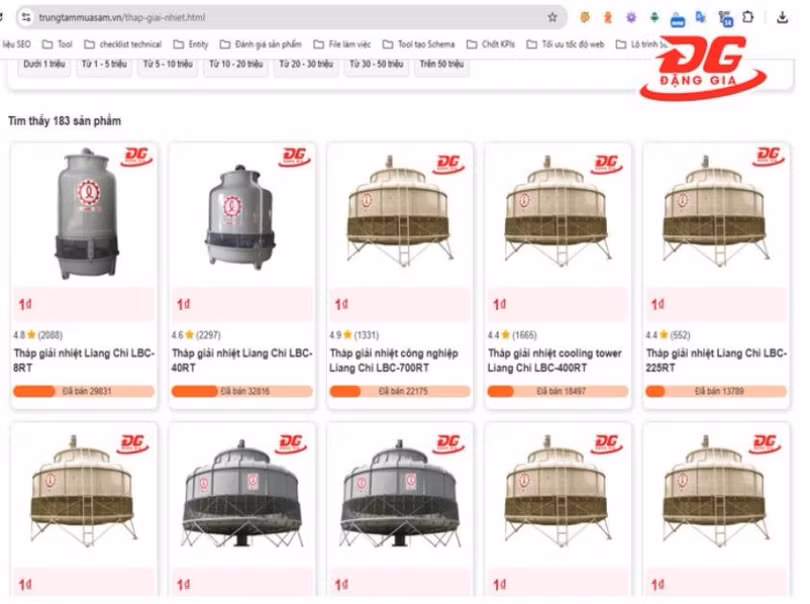Image resolution: width=810 pixels, height=604 pixels.
Task: Filter by price Trên 50 triệu
Action: tap(442, 65)
